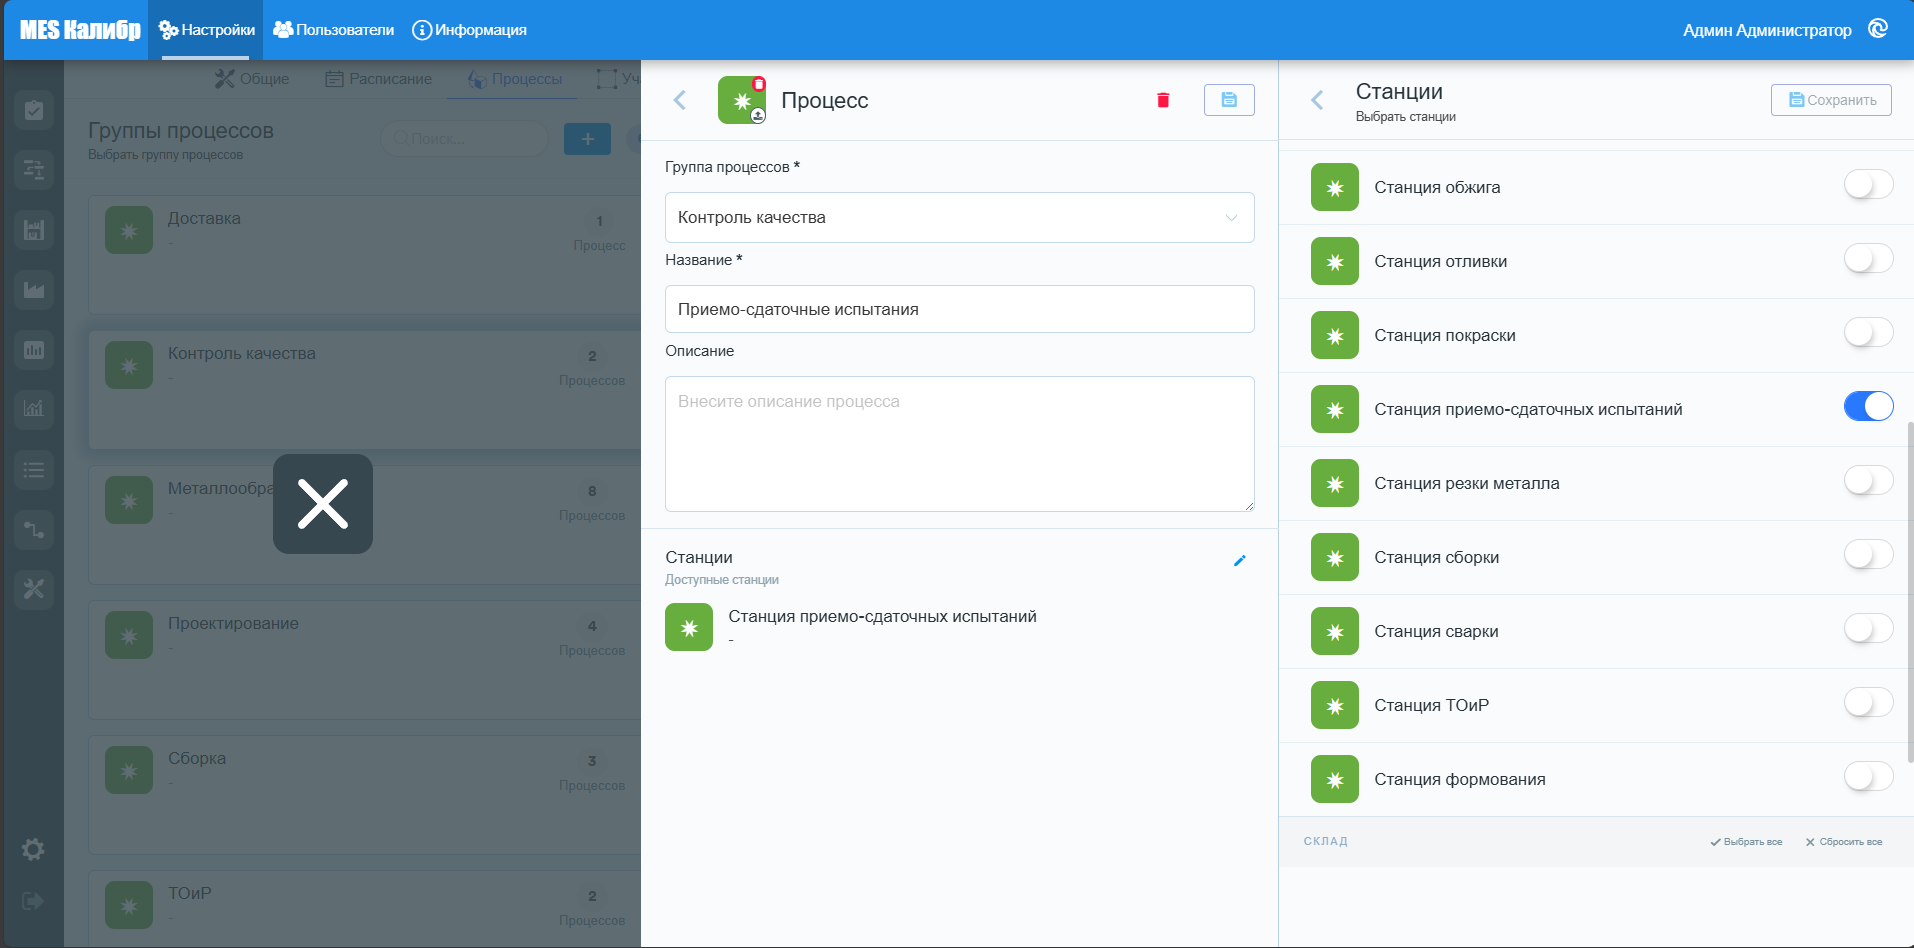Open the checklist icon in the left sidebar

[34, 110]
